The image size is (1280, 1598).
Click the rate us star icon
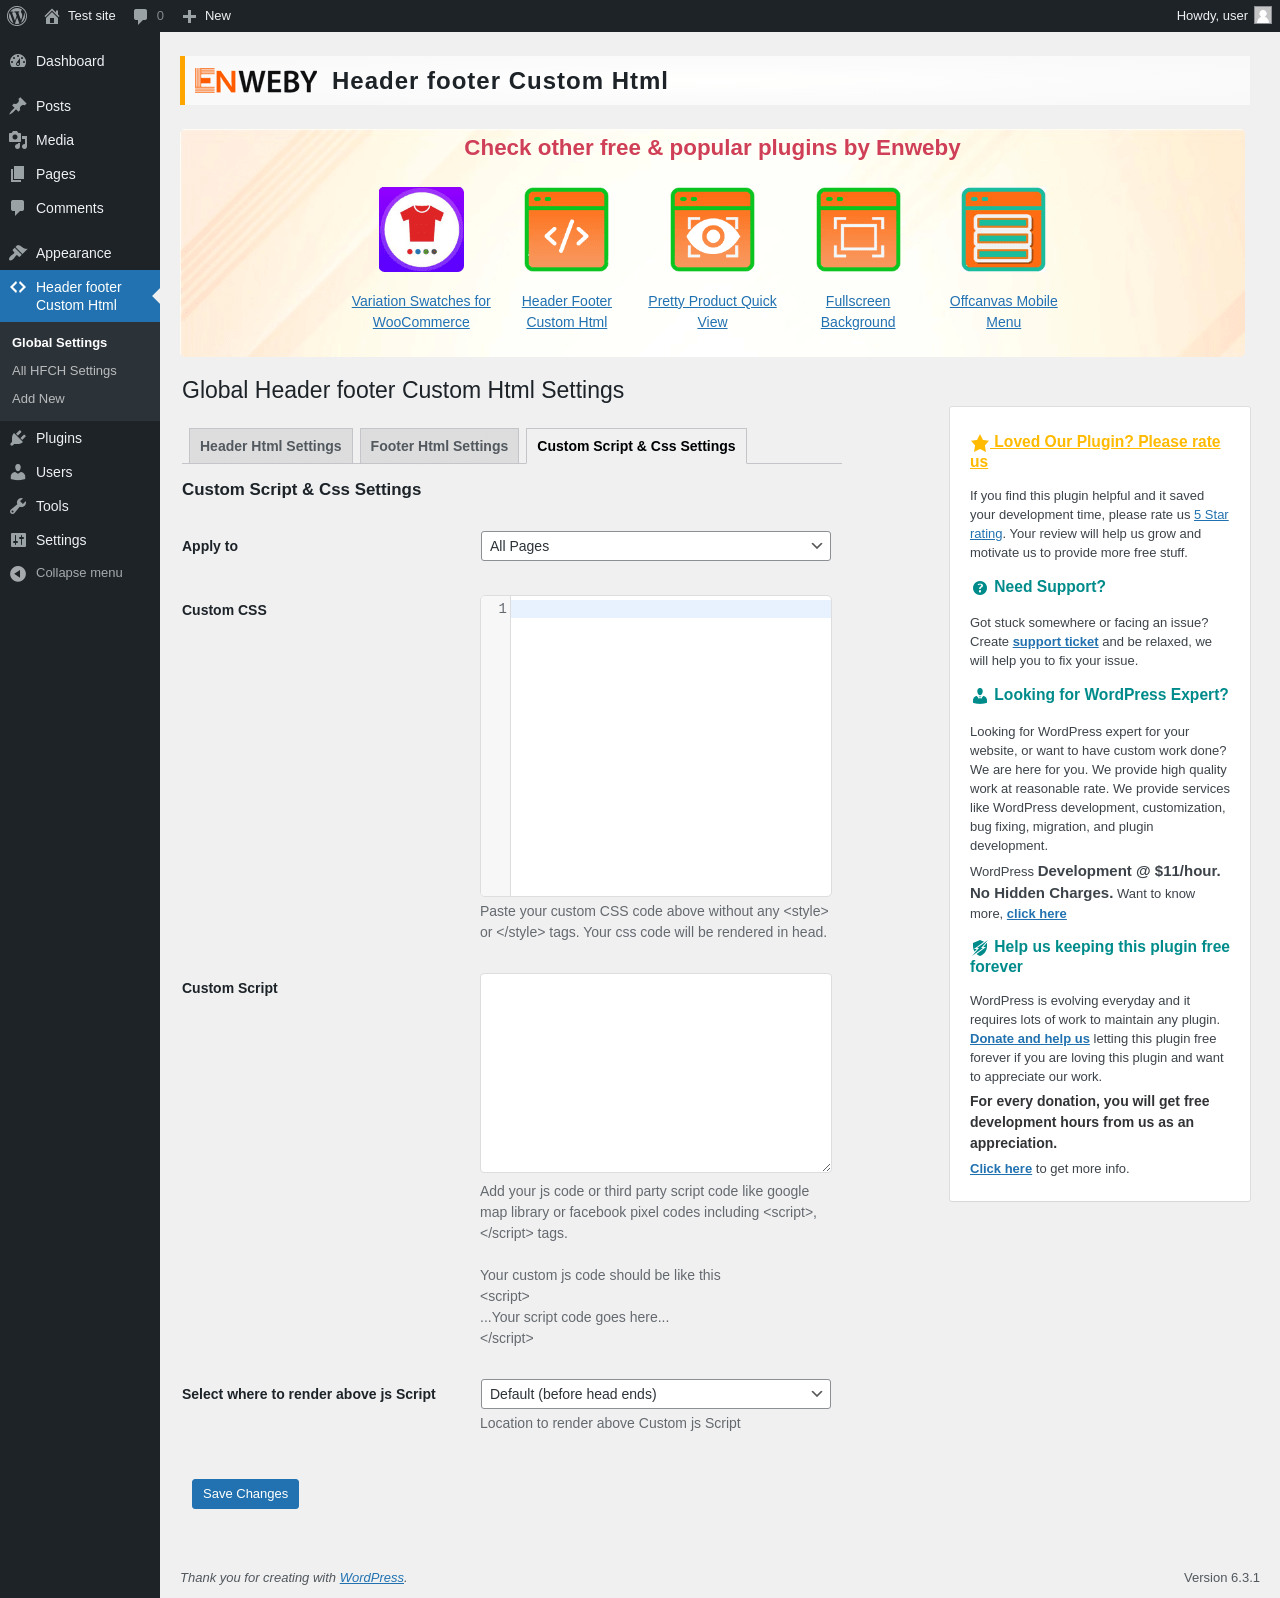980,443
